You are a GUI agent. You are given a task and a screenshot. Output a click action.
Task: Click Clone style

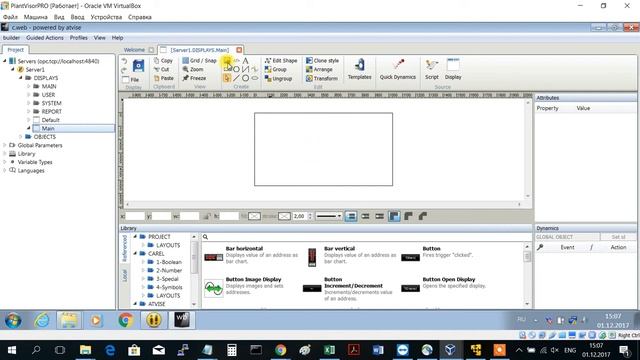[x=322, y=60]
